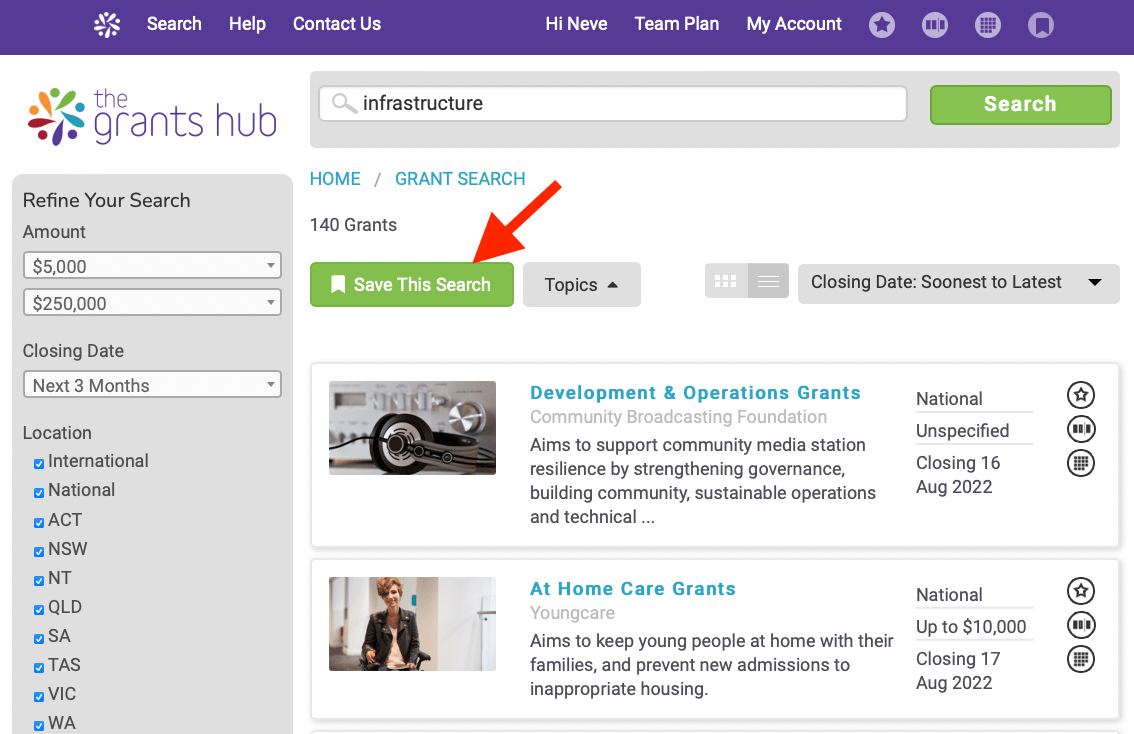Expand the Closing Date sort order dropdown

click(958, 283)
